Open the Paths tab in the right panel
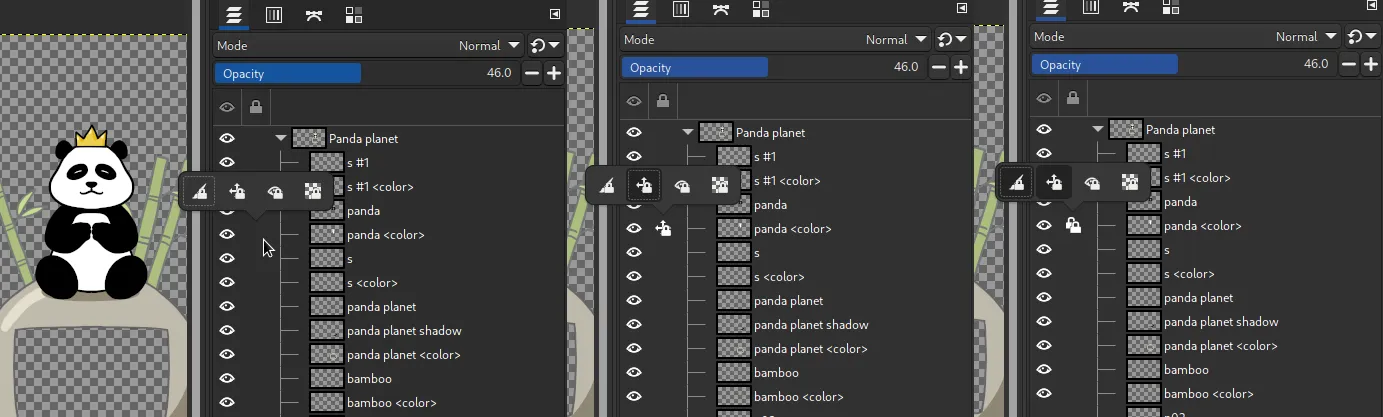1383x417 pixels. point(1130,6)
